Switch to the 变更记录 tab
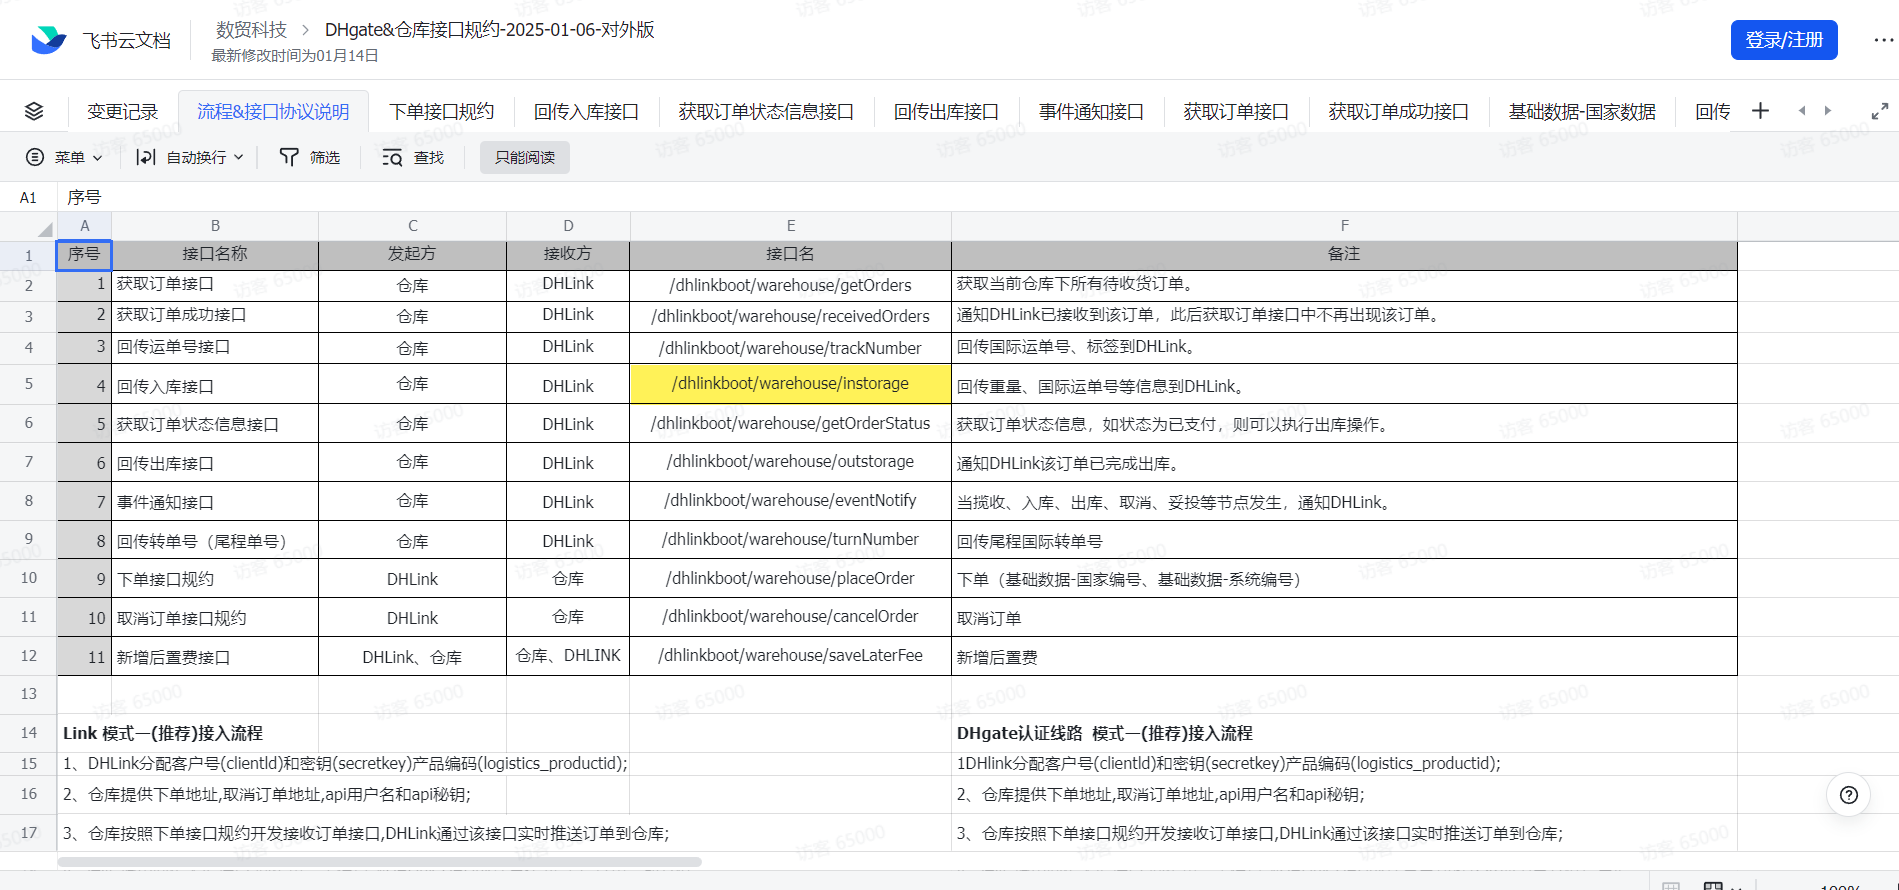This screenshot has width=1899, height=890. 122,111
